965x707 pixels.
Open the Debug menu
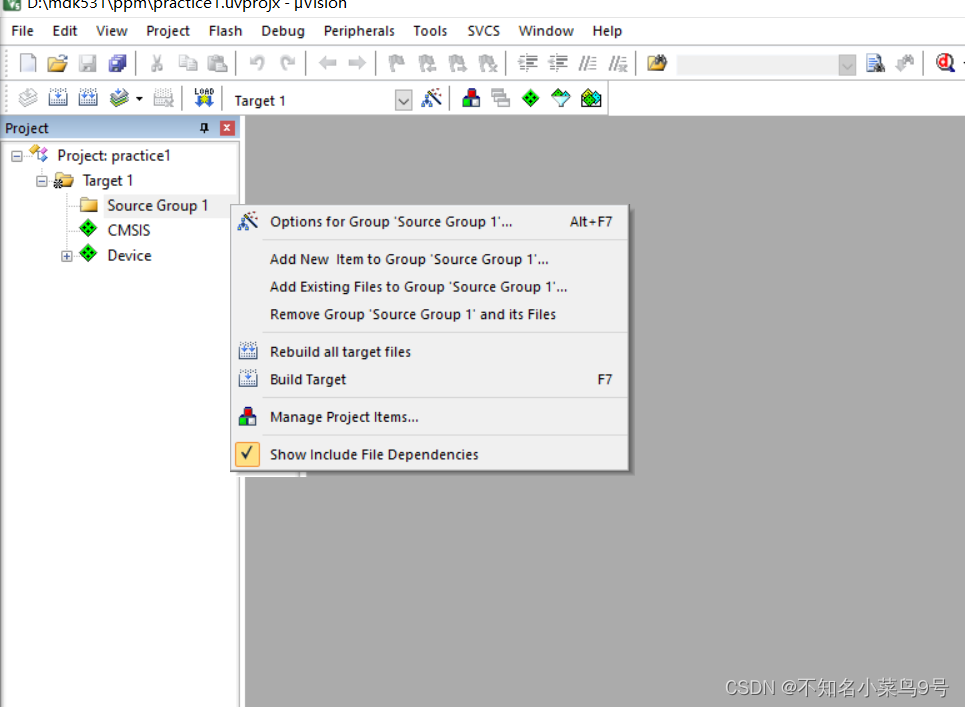[x=282, y=31]
